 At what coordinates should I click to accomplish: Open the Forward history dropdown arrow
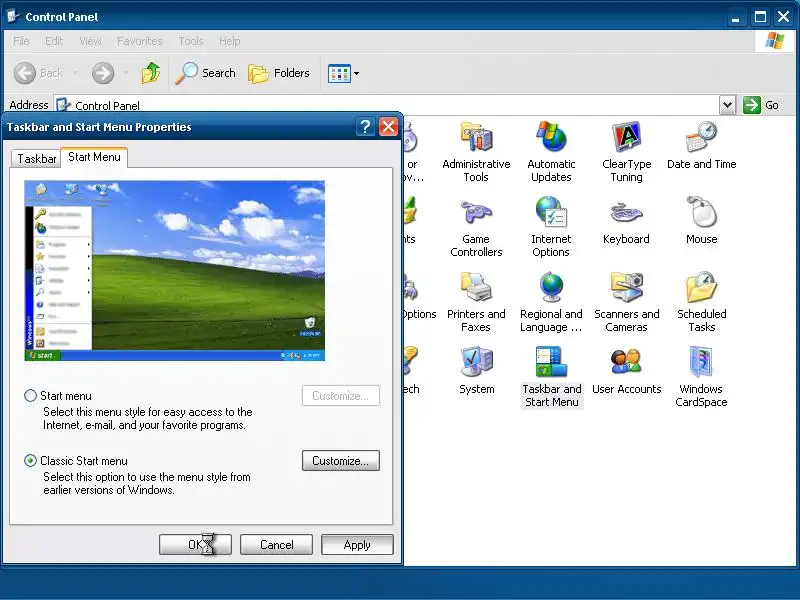click(x=126, y=73)
